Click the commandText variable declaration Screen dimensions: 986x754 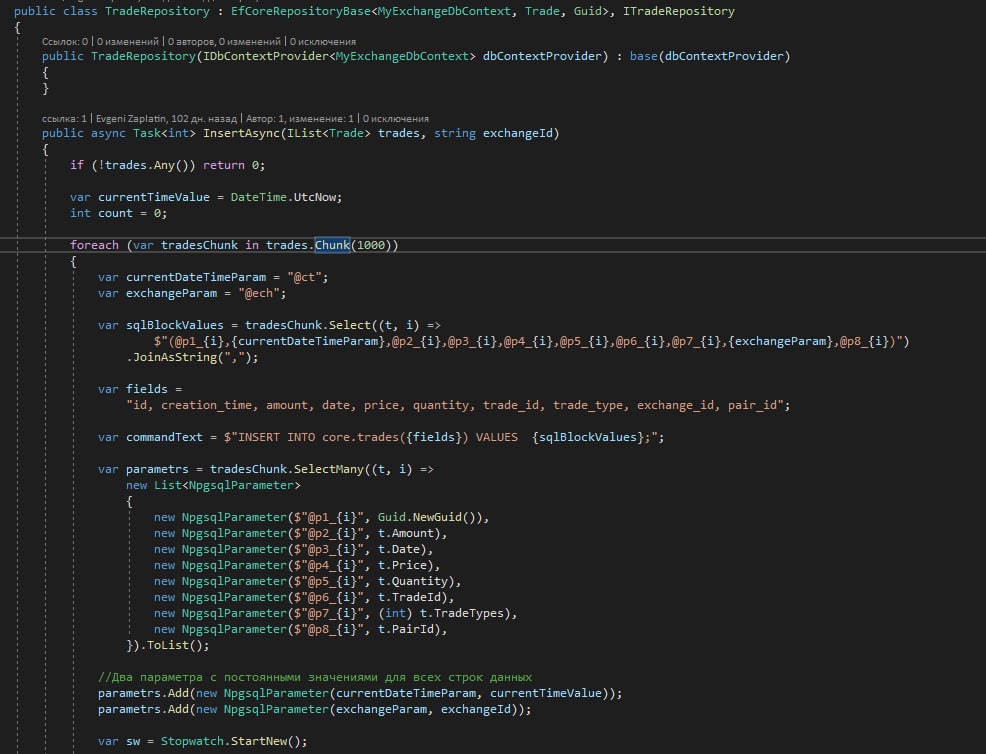[x=164, y=438]
